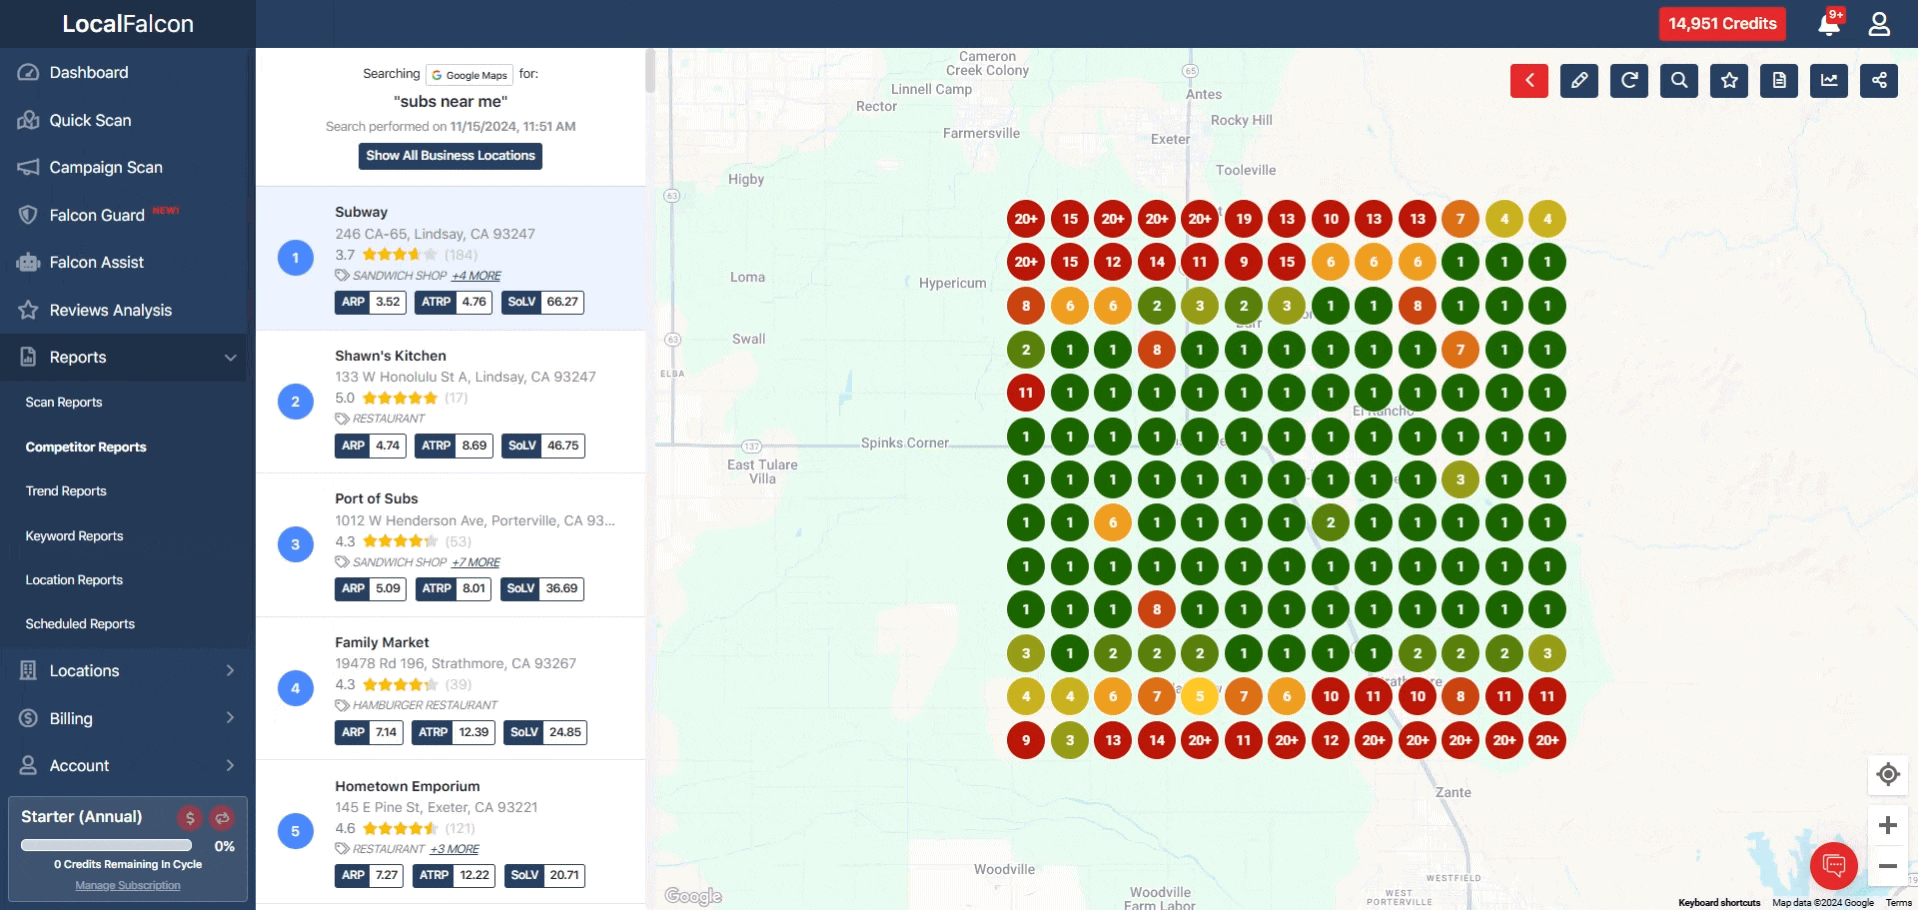Click the star favorite icon above the map
The image size is (1918, 910).
tap(1729, 81)
